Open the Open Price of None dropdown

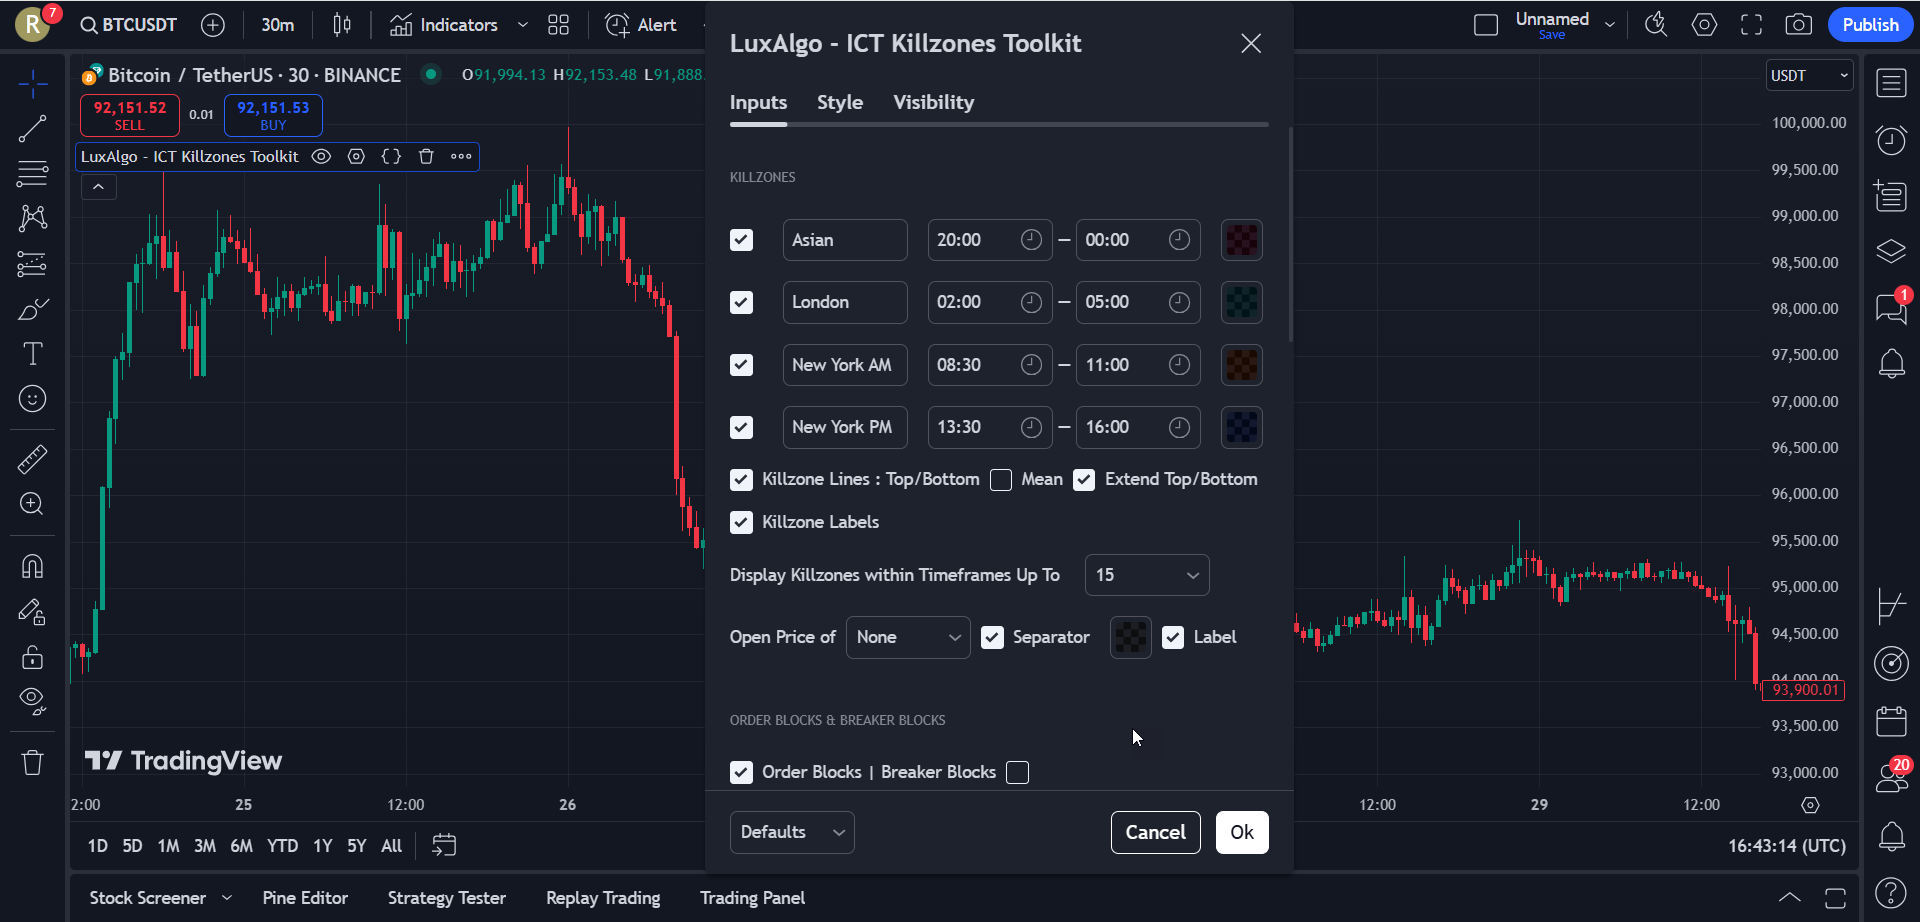[908, 637]
